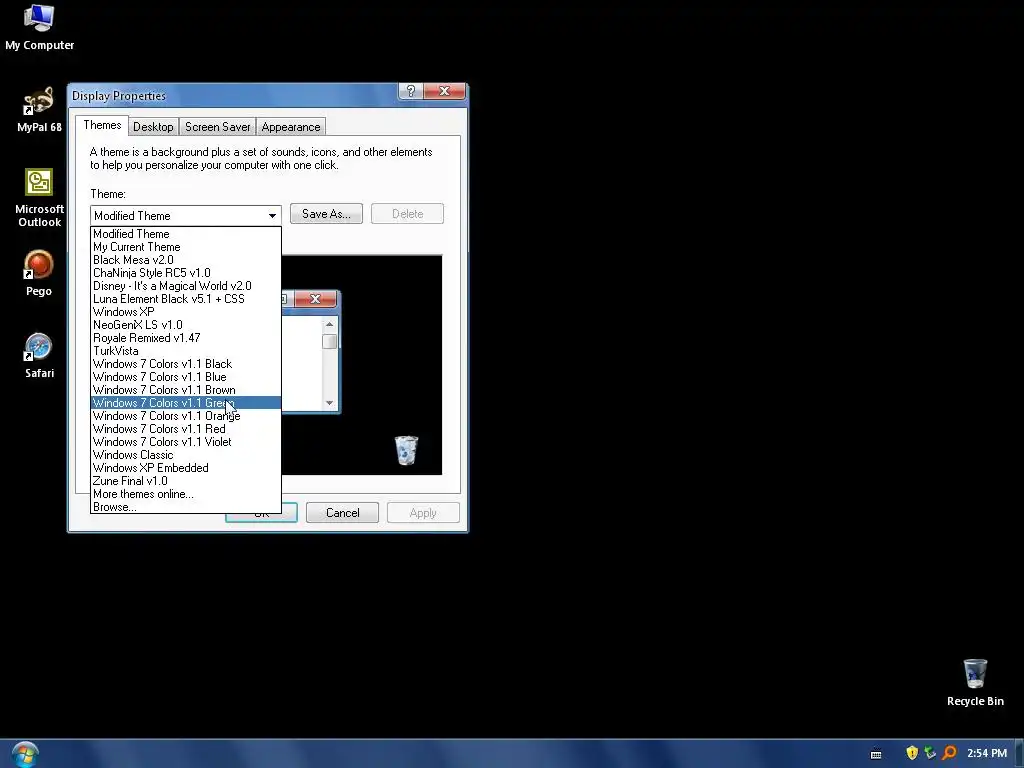Choose the Windows Classic theme

pos(185,455)
